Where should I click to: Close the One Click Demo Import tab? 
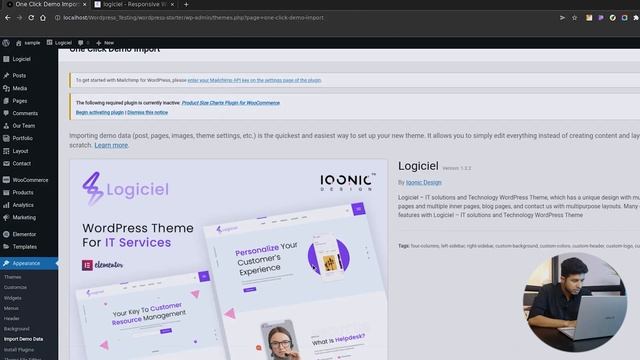[84, 4]
